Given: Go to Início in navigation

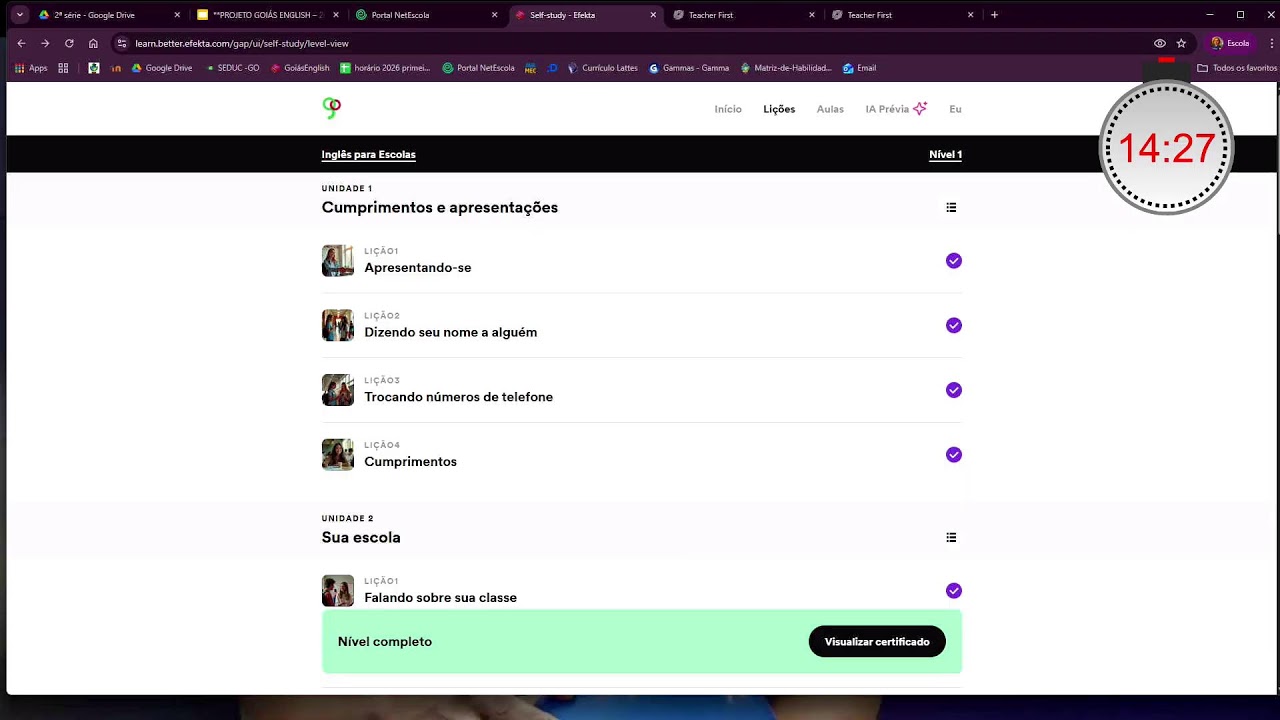Looking at the screenshot, I should pos(728,109).
